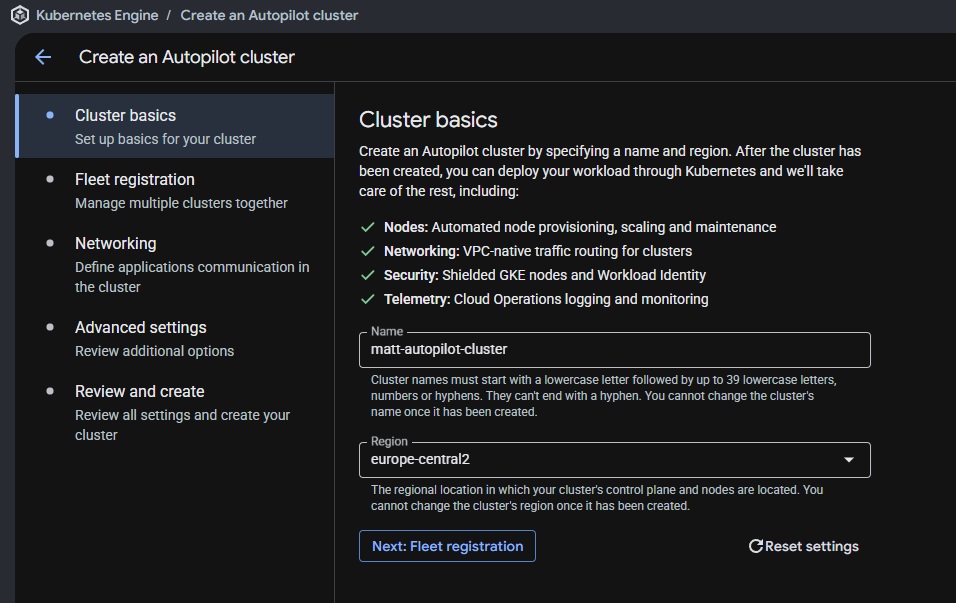Select the europe-central2 Region combo box
The height and width of the screenshot is (603, 956).
(615, 460)
